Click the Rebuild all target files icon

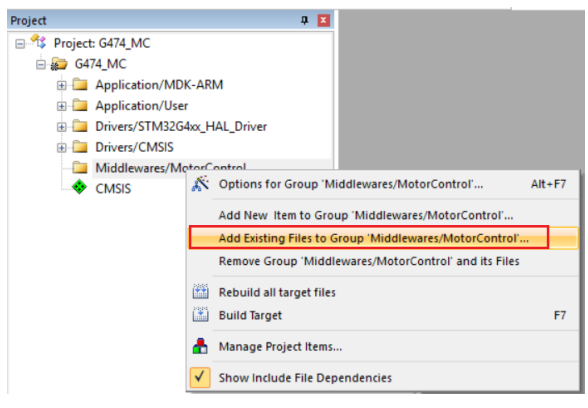pyautogui.click(x=200, y=291)
